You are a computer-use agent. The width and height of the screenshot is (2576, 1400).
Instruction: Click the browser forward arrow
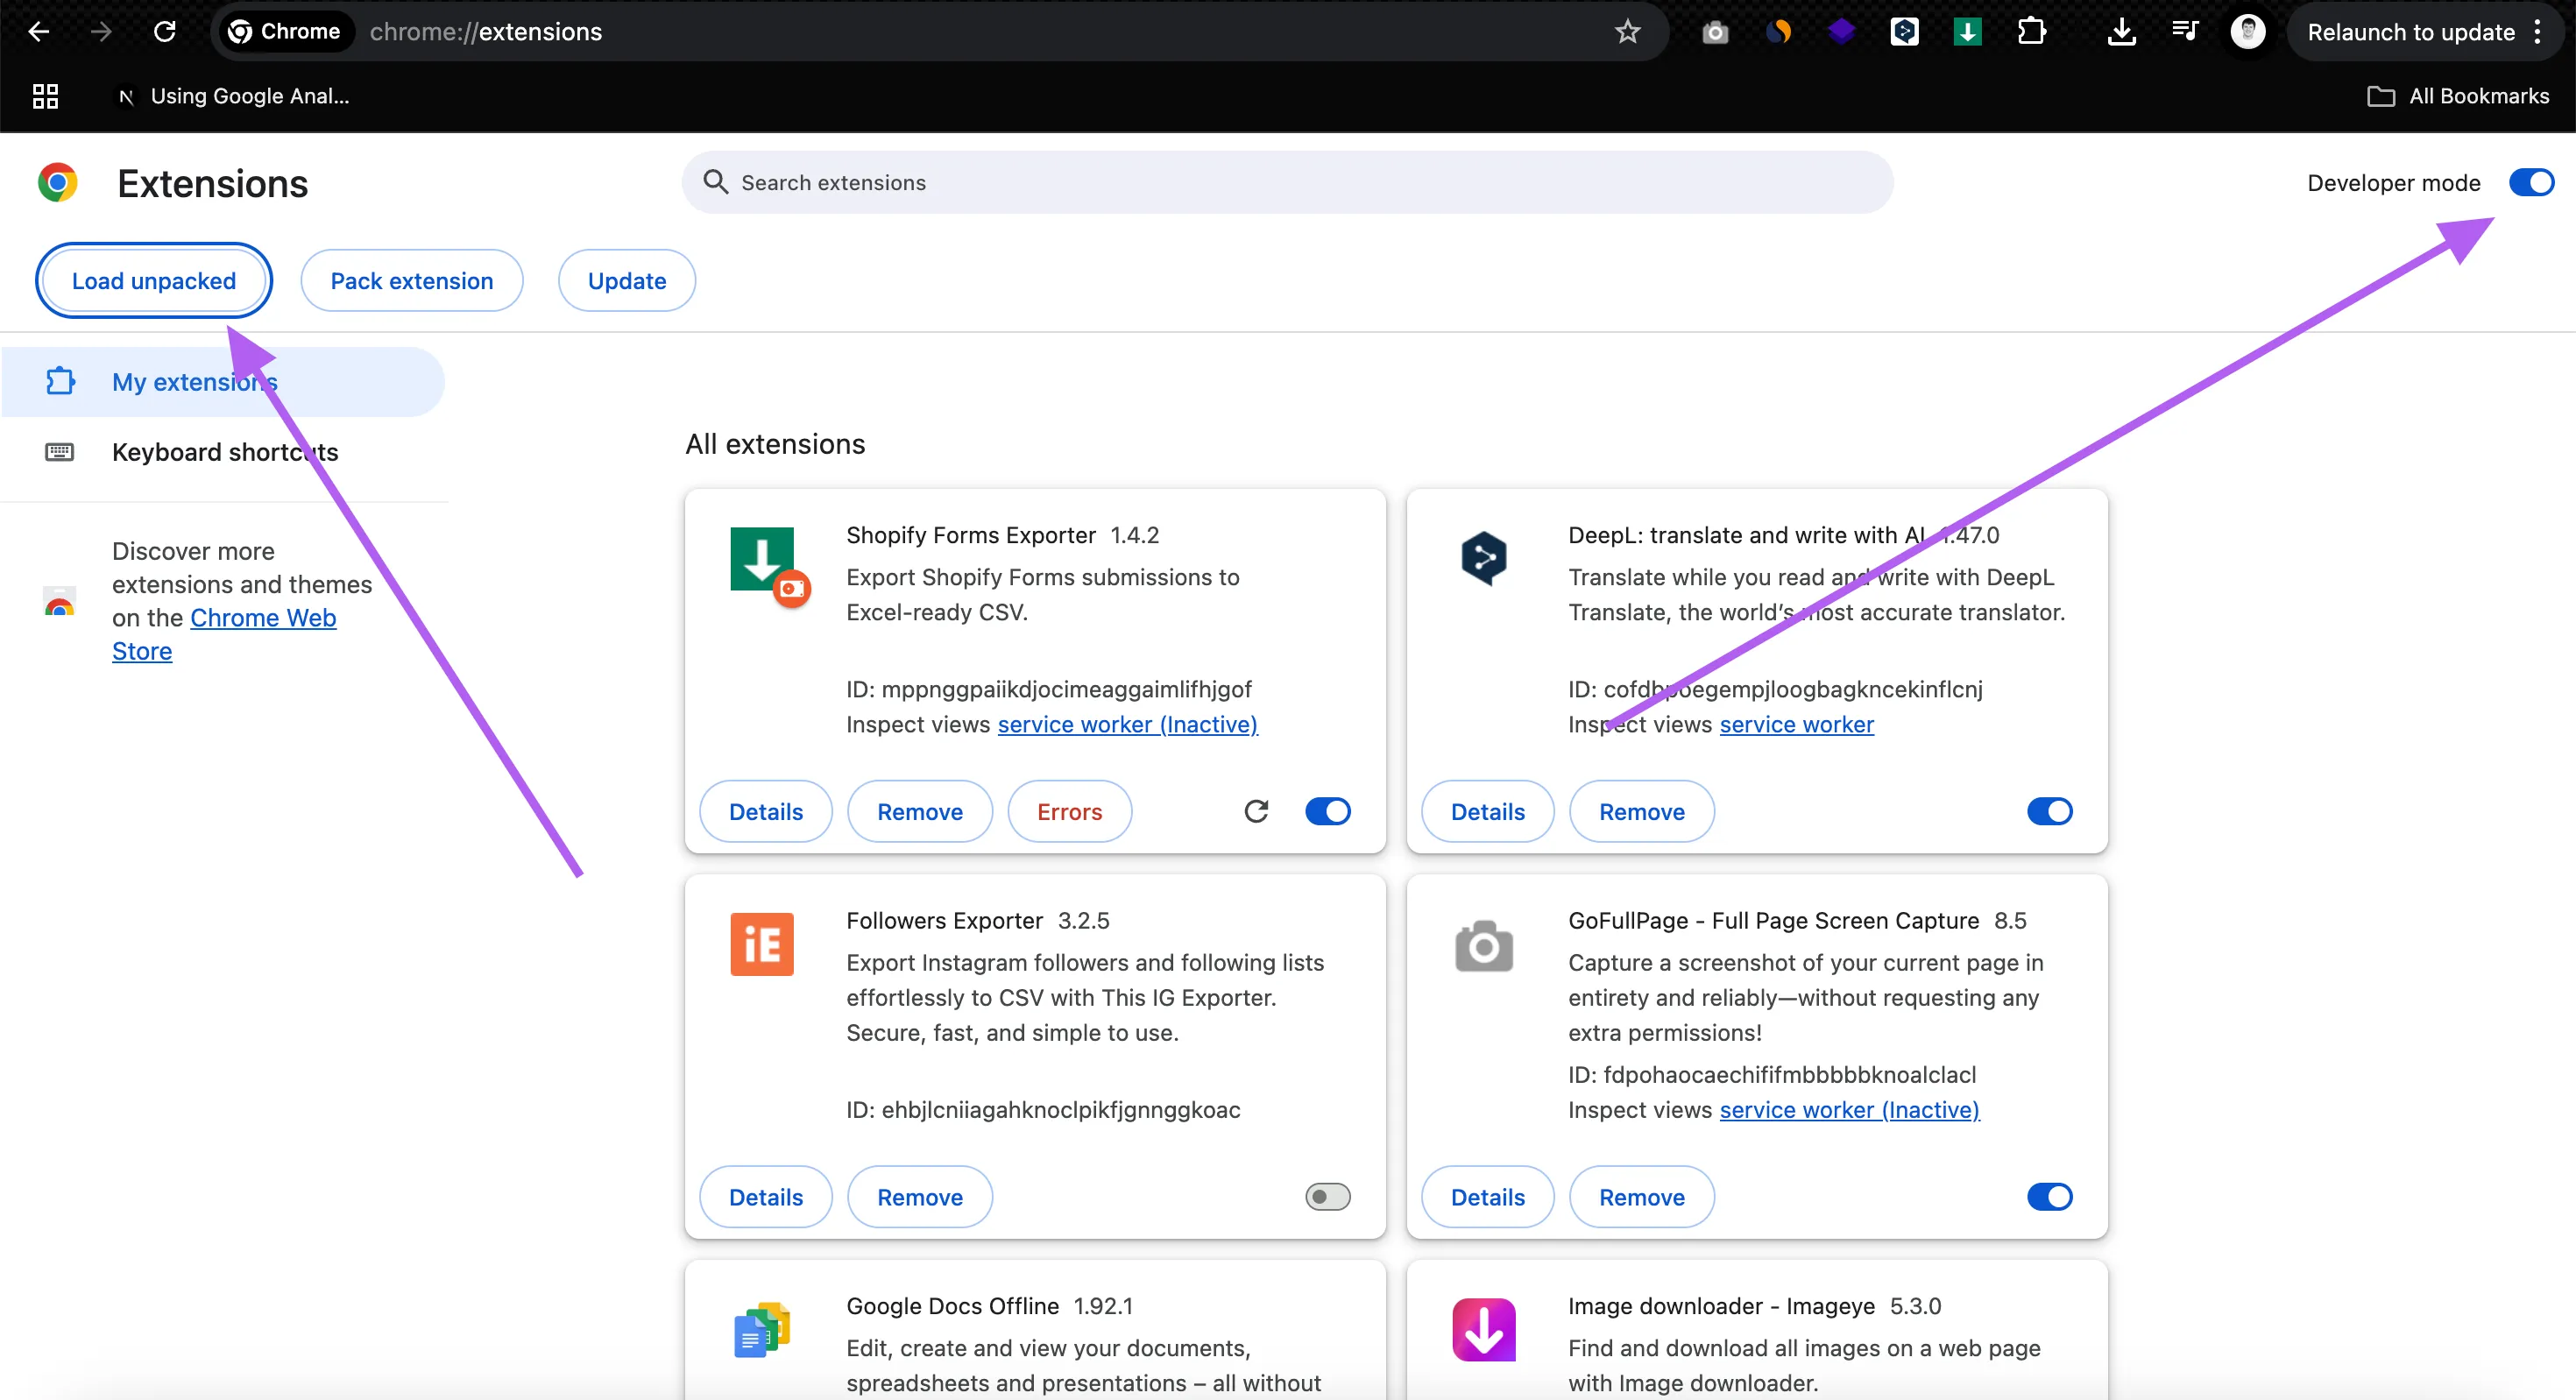point(101,32)
